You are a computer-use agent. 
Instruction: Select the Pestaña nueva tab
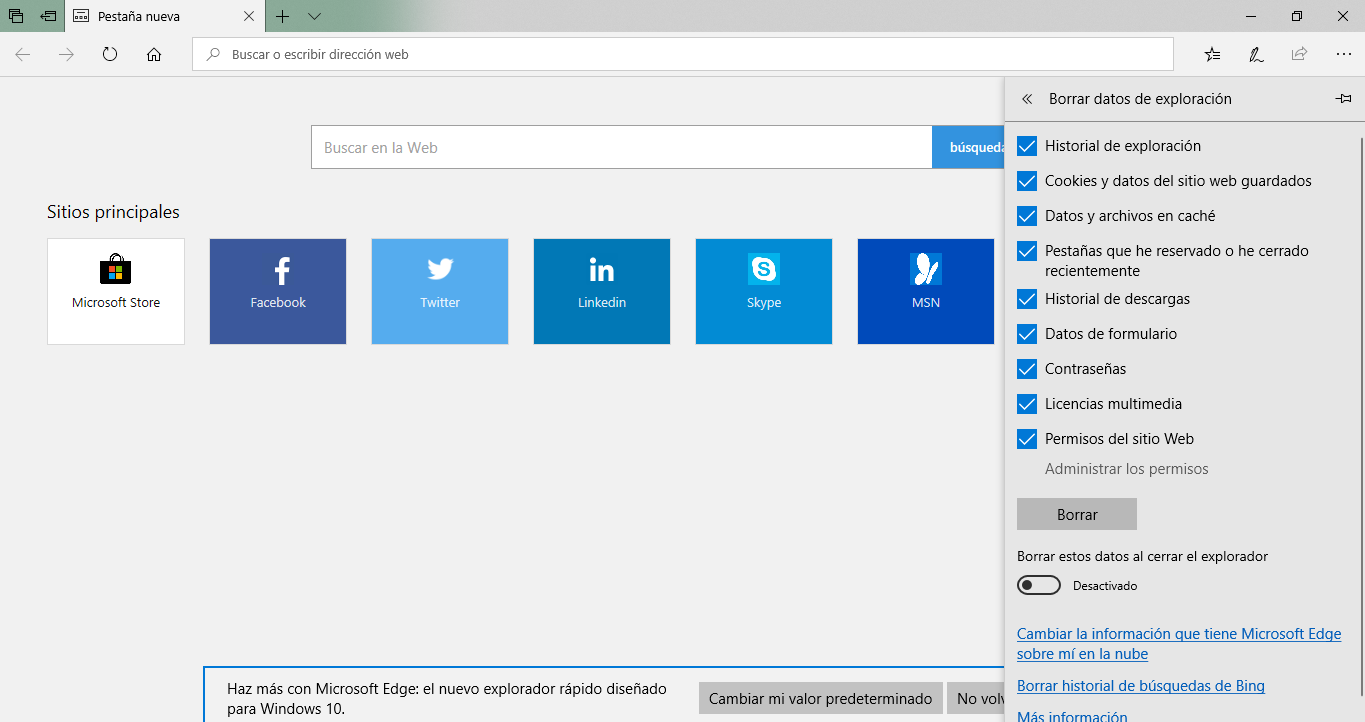165,16
